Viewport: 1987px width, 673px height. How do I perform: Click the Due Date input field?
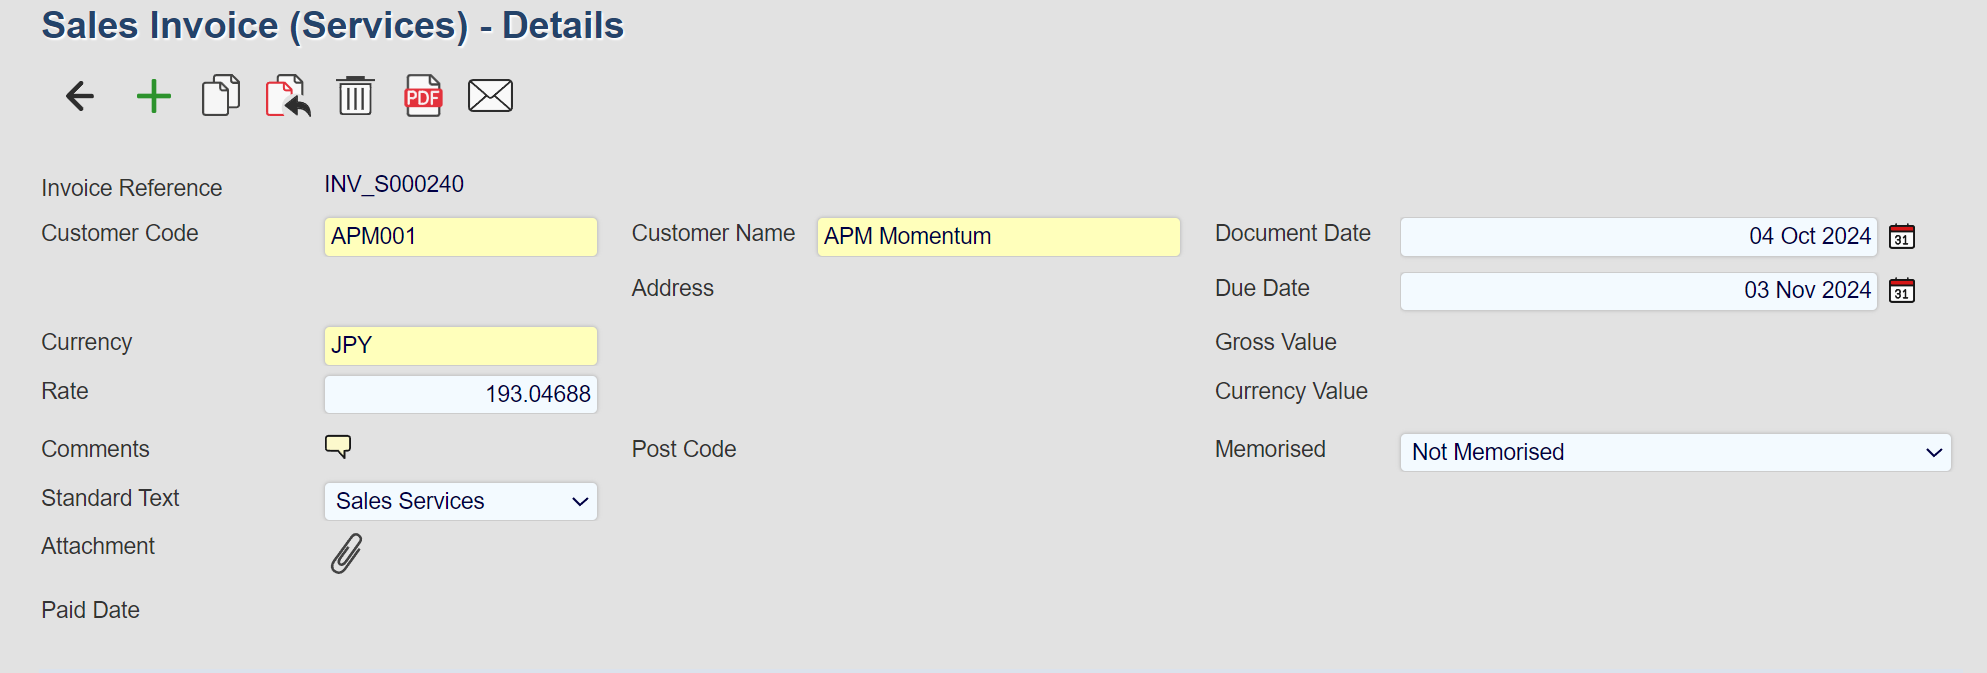pos(1637,291)
